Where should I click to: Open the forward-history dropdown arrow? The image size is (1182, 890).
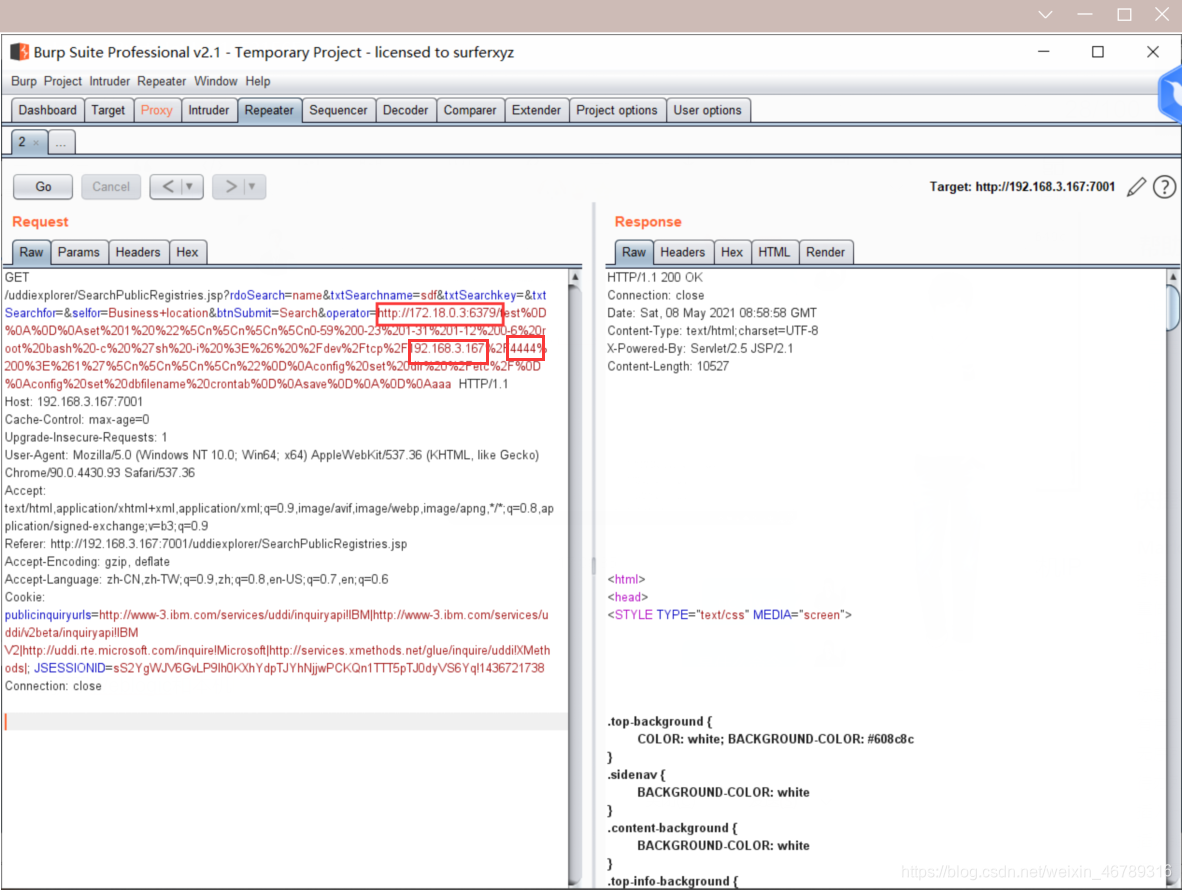(x=253, y=186)
